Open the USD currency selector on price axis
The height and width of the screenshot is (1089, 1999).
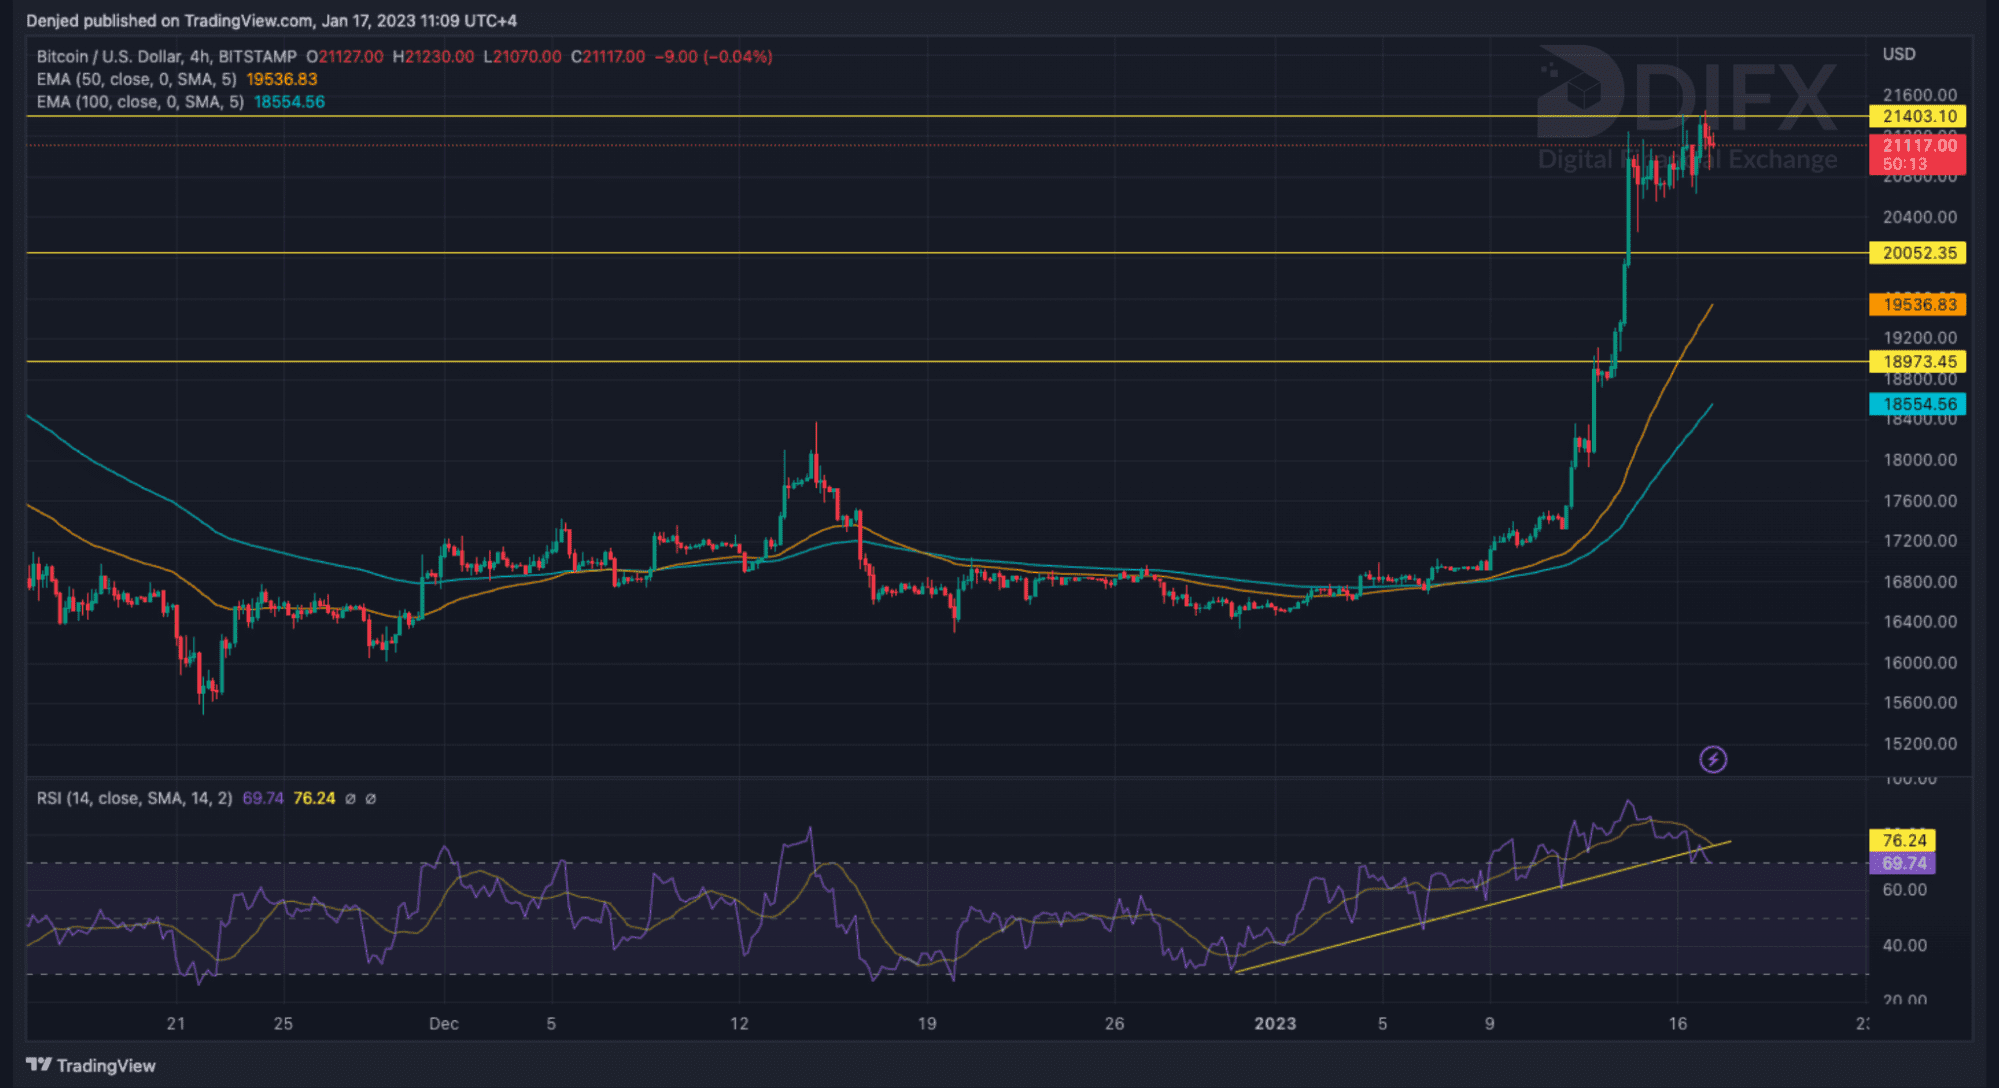pyautogui.click(x=1898, y=54)
